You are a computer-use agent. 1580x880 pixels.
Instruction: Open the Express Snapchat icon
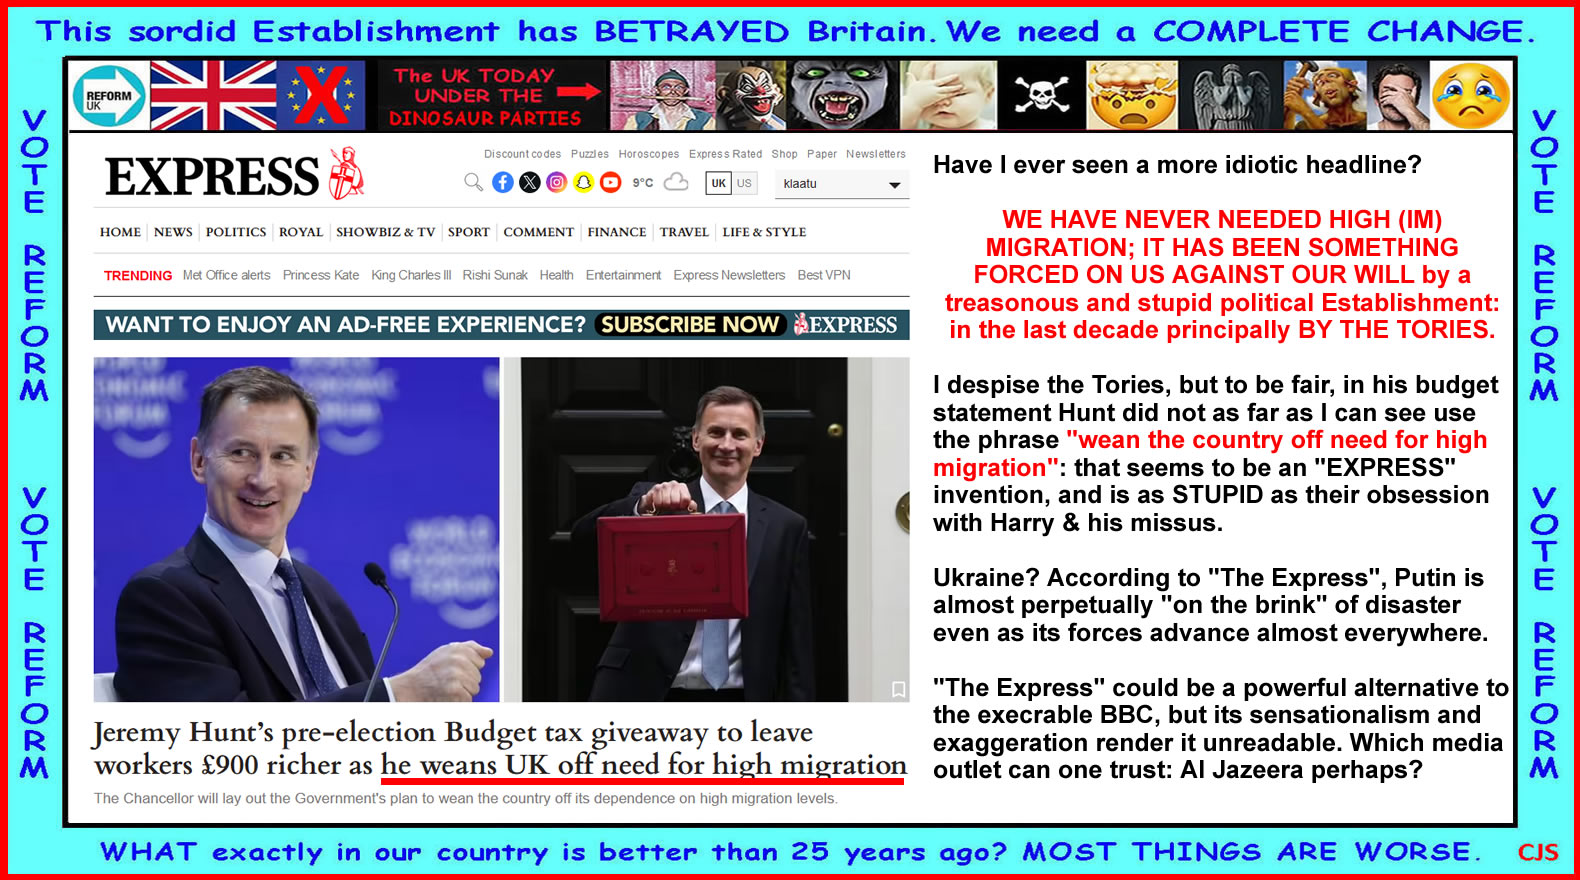coord(584,182)
